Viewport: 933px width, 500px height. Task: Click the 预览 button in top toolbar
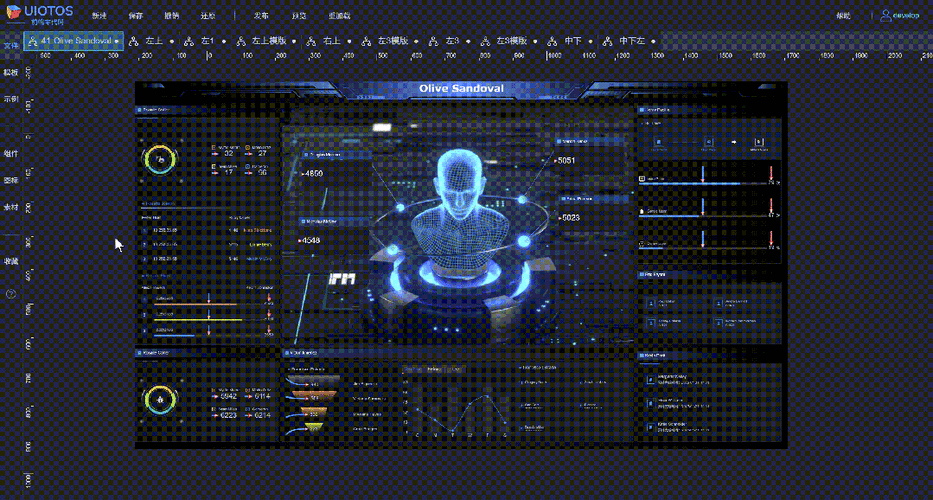(x=300, y=16)
